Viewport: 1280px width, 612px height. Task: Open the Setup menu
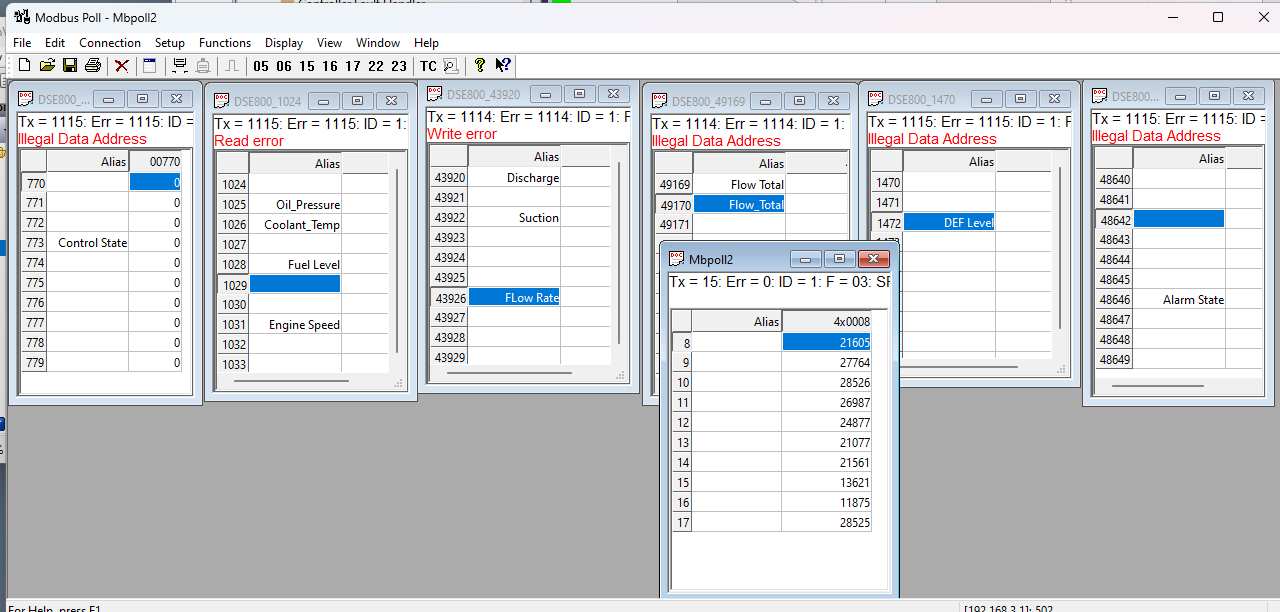170,43
